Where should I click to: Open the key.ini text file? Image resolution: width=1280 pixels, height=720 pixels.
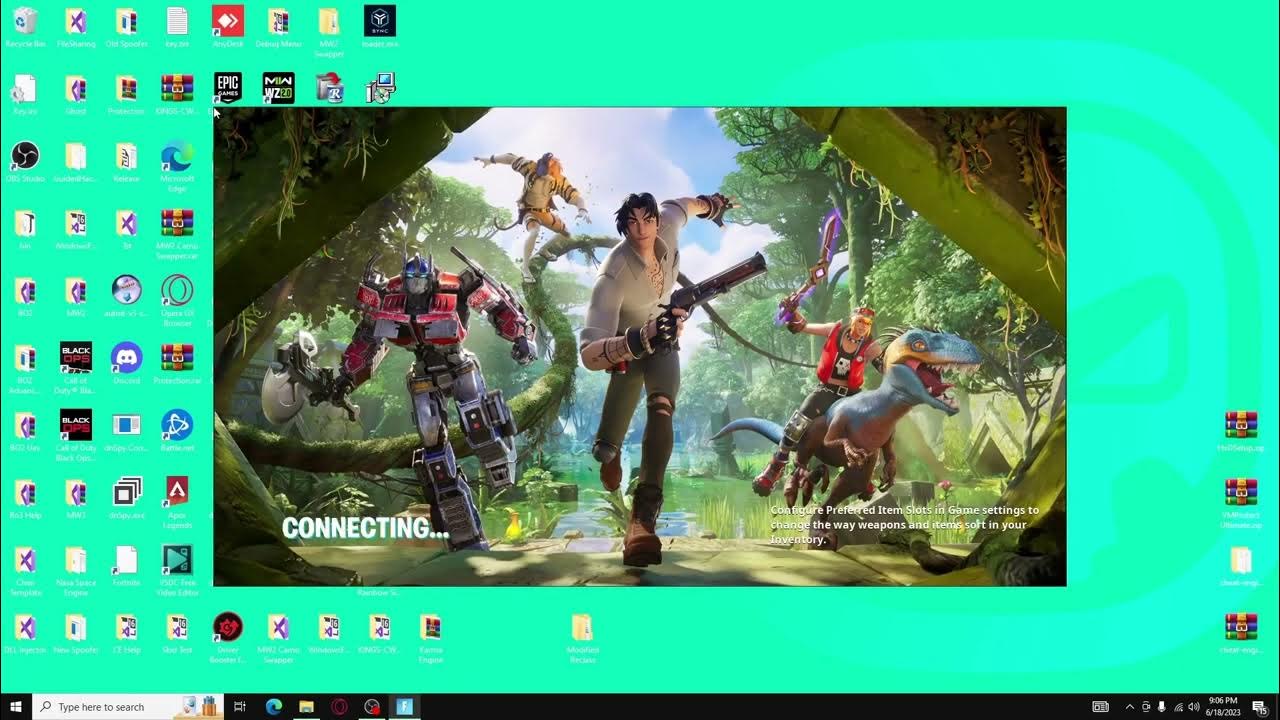click(177, 27)
